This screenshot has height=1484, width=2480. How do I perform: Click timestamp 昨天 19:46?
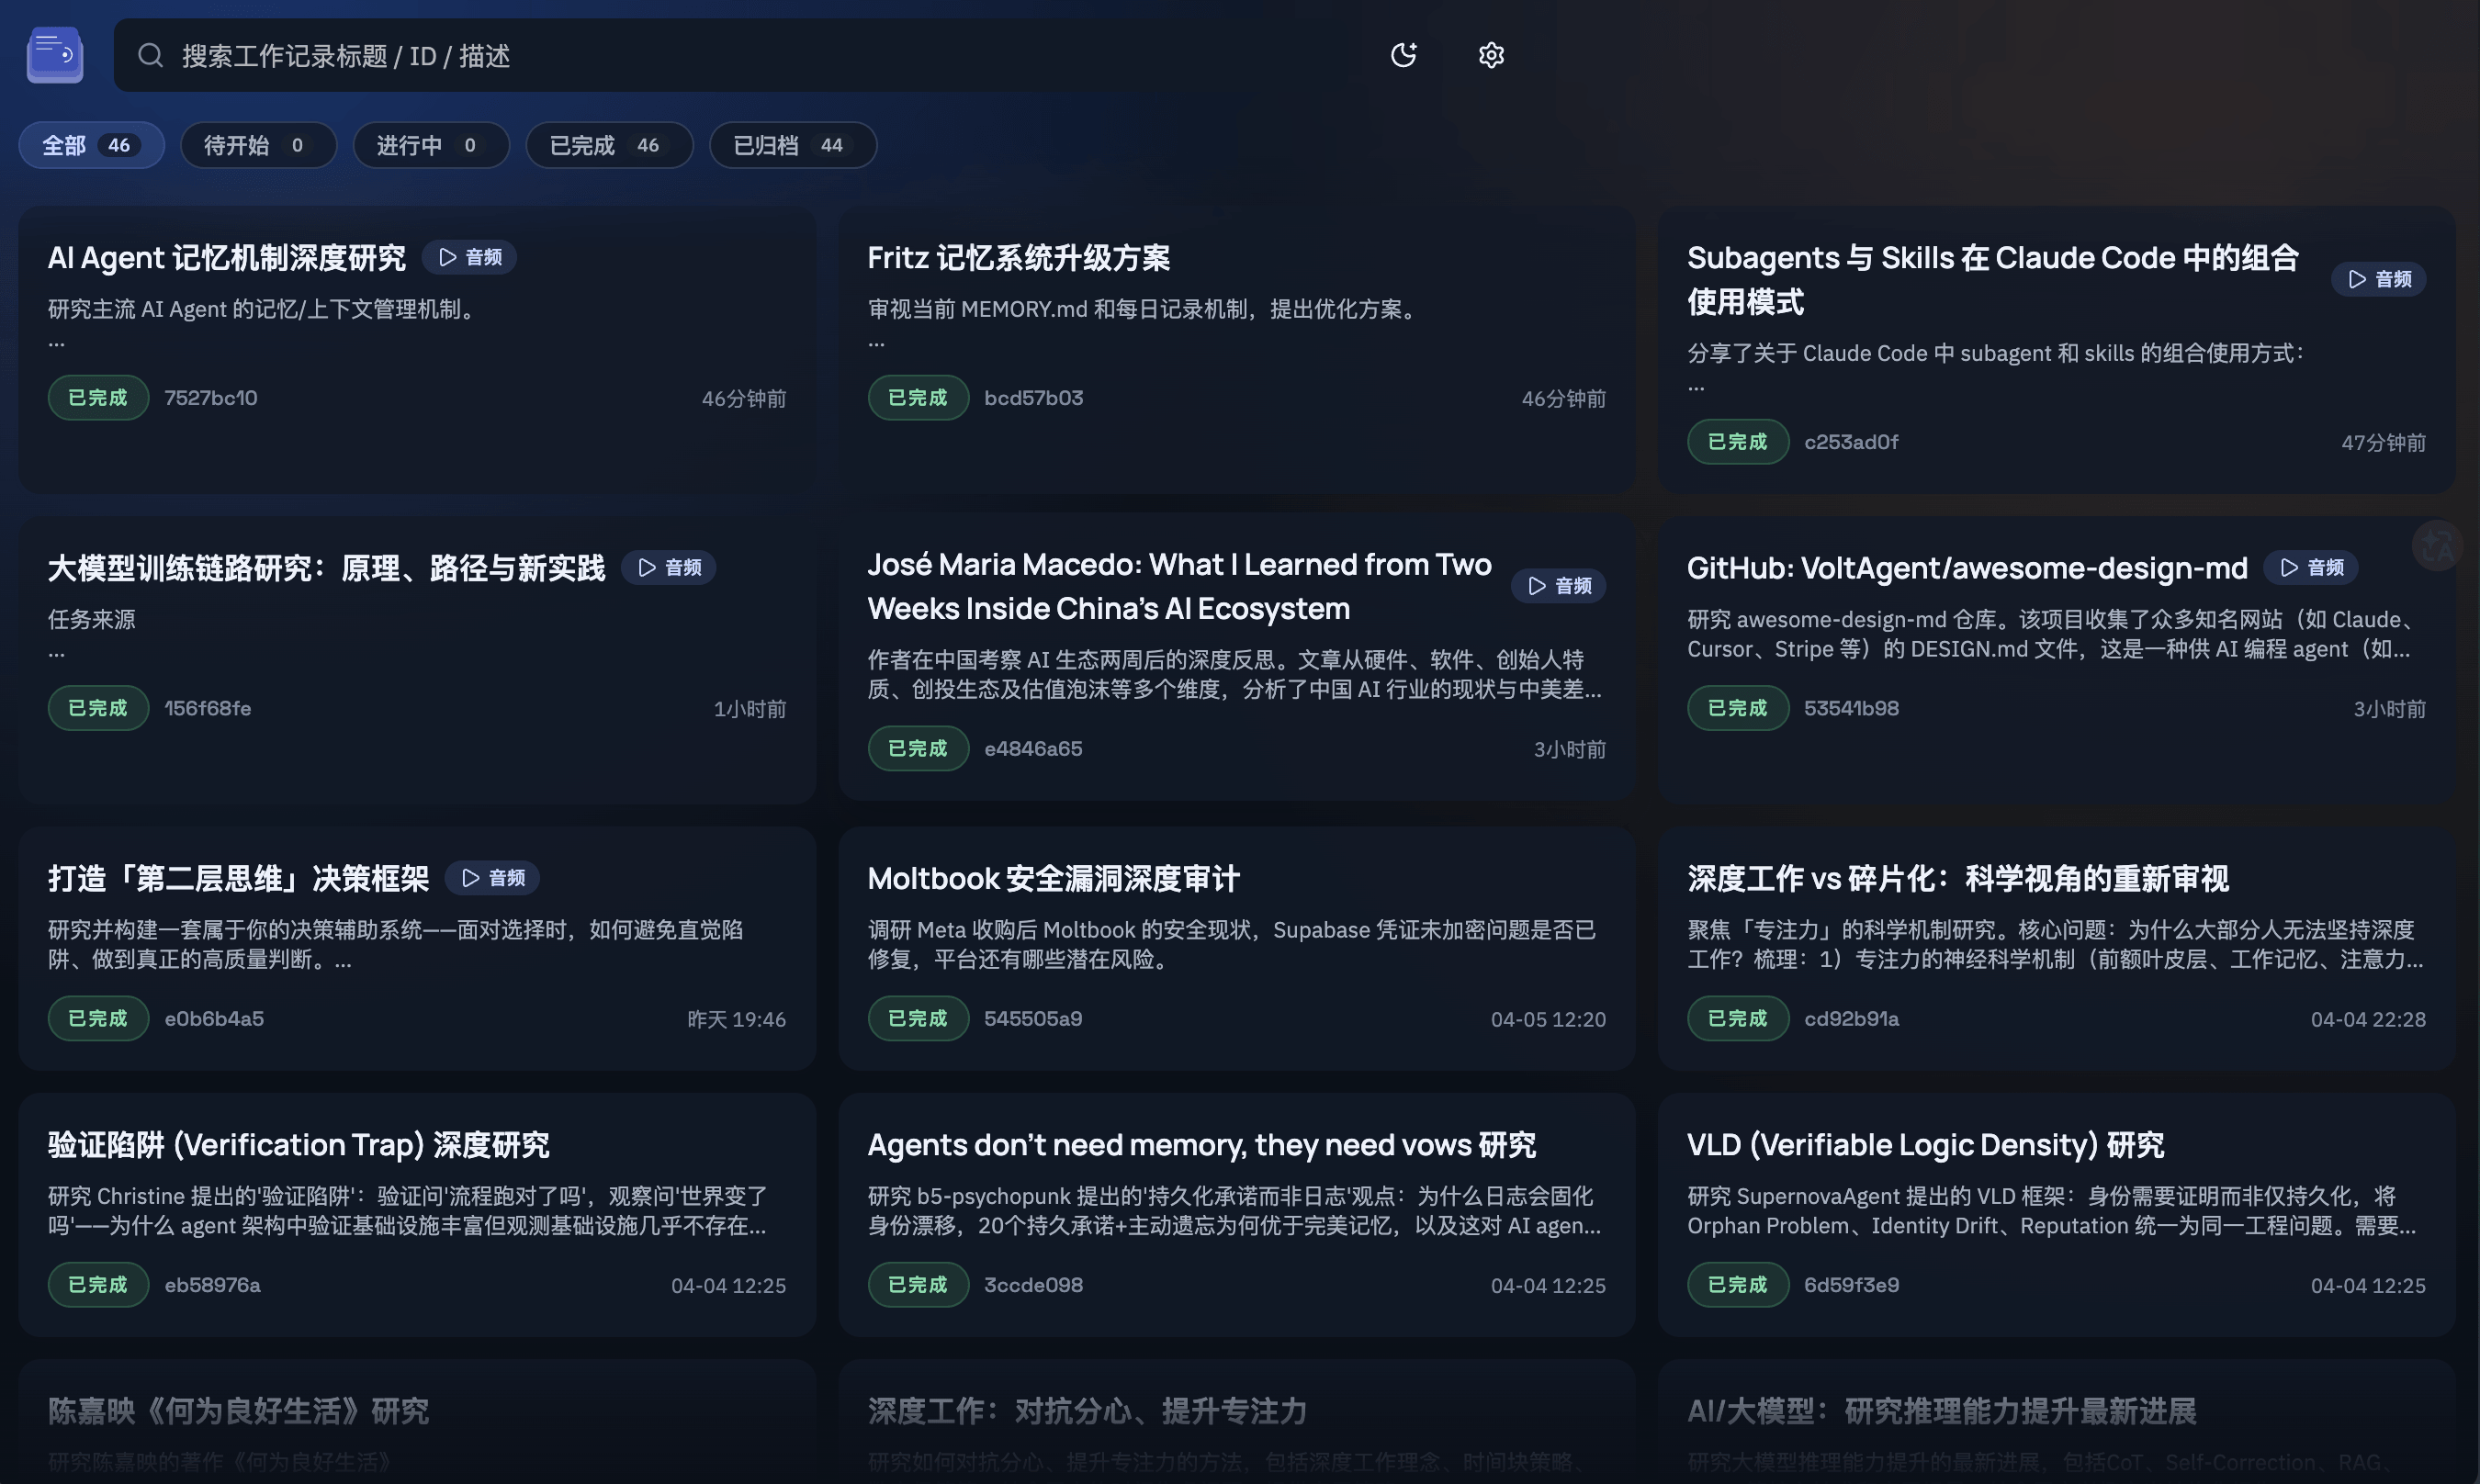(x=736, y=1019)
